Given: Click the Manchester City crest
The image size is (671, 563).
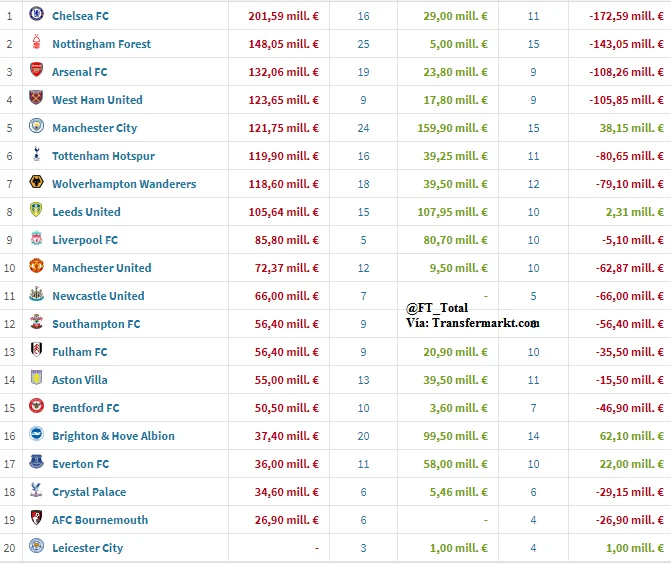Looking at the screenshot, I should [x=36, y=126].
